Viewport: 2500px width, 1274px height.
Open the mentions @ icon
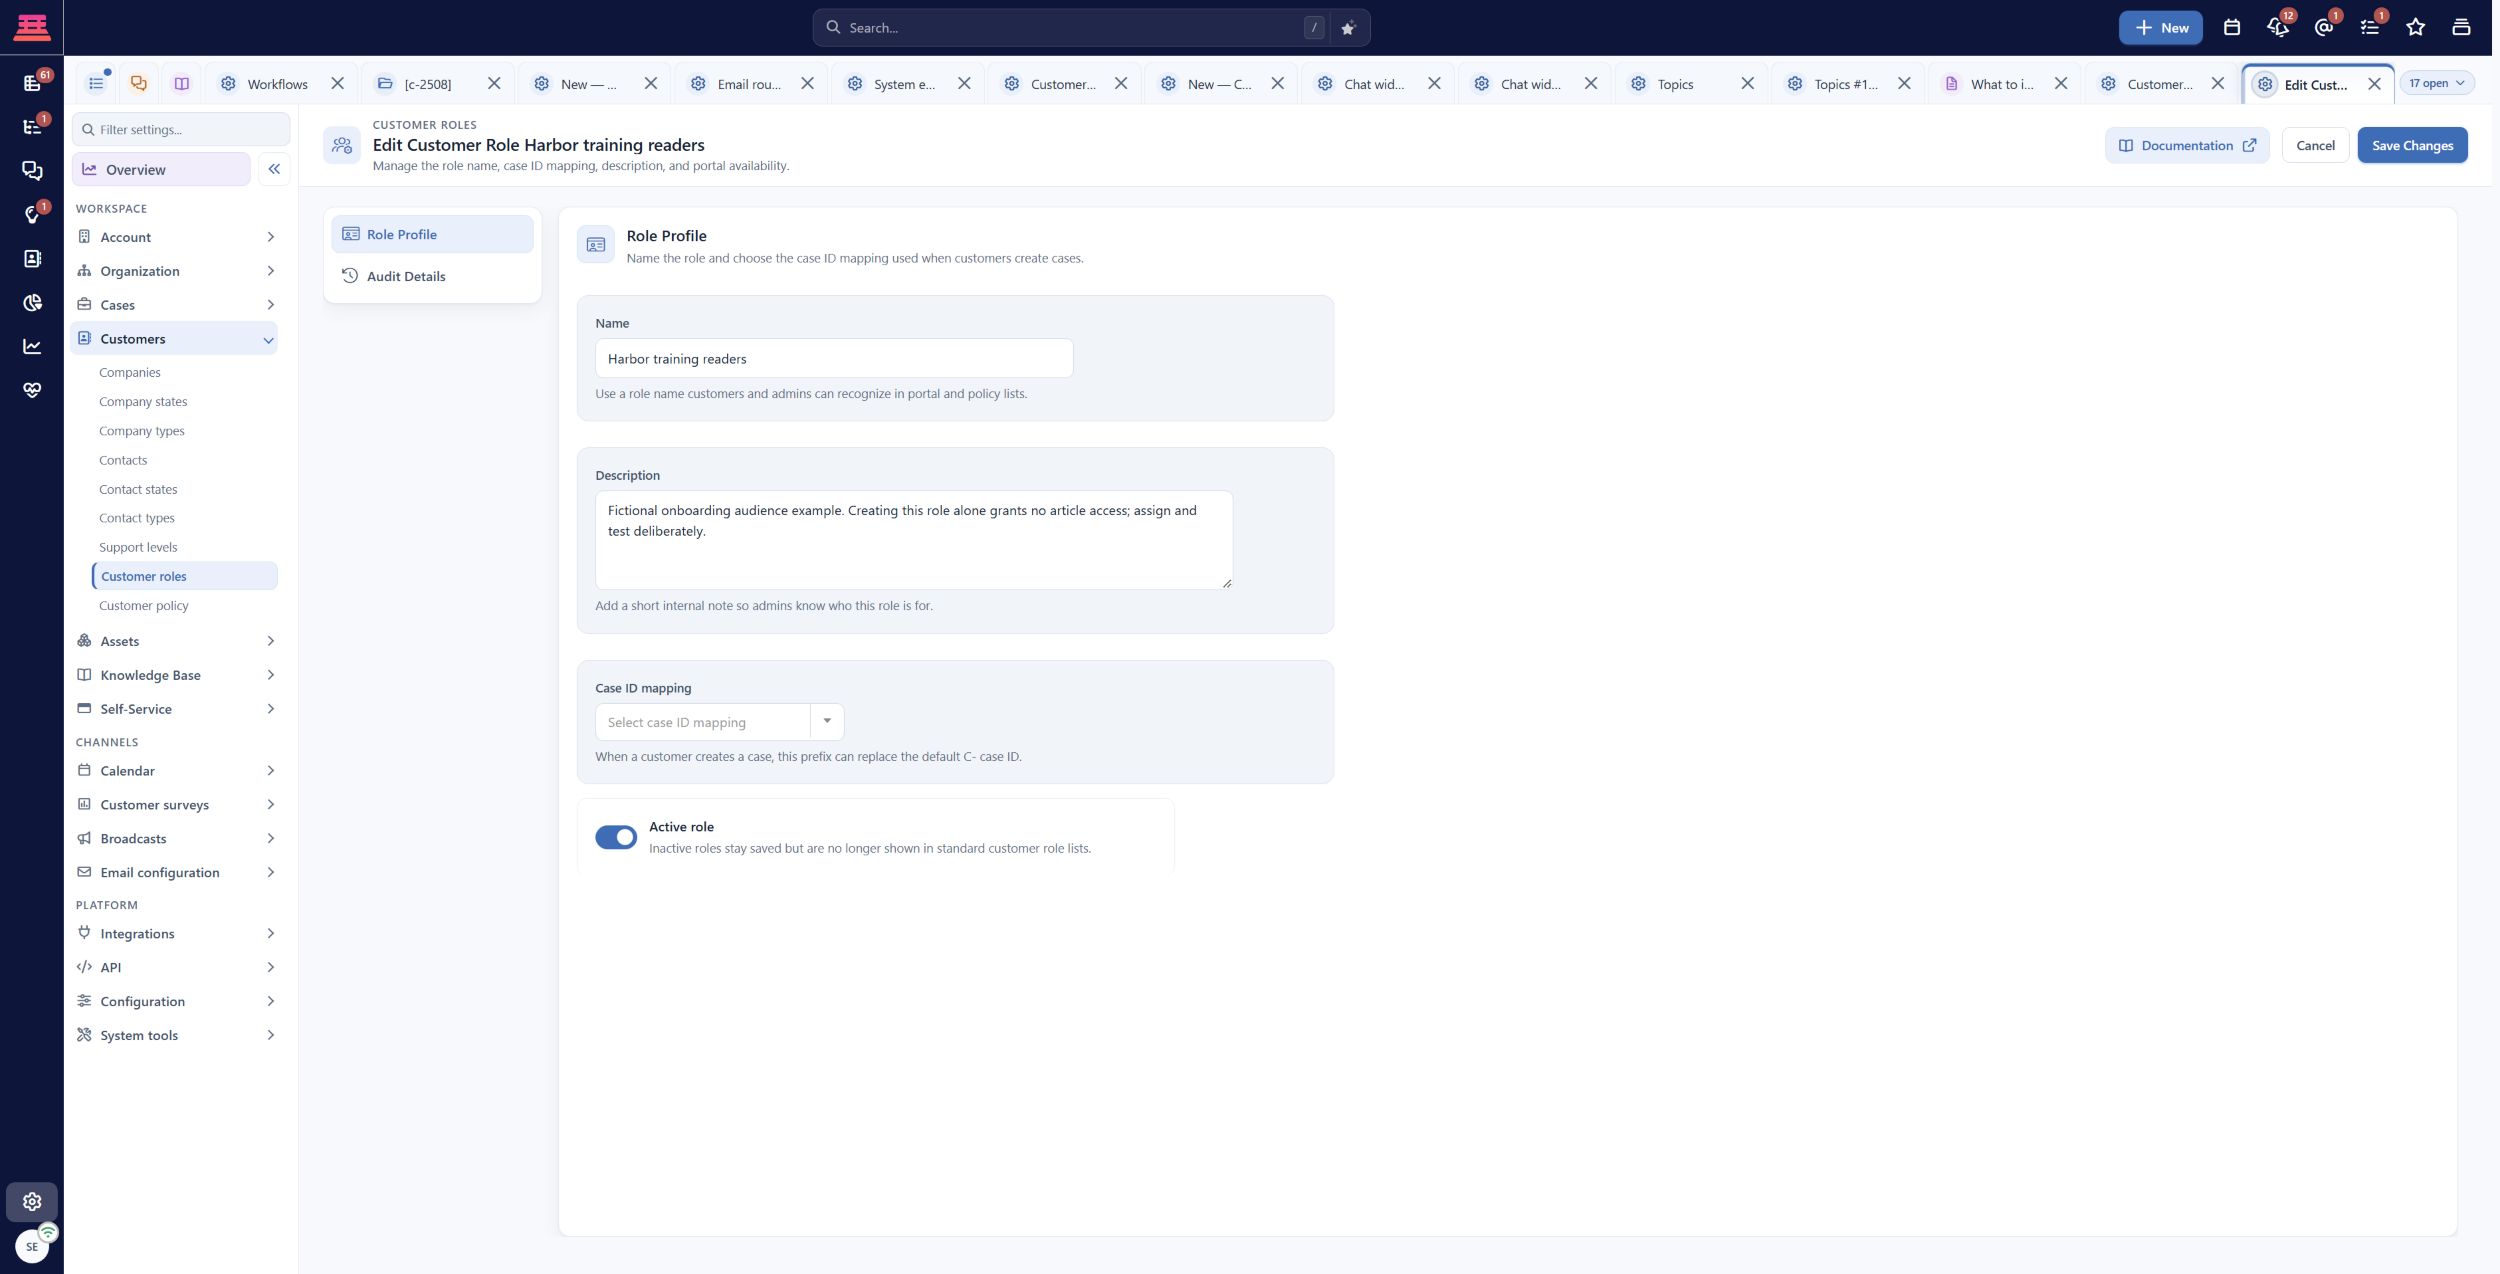point(2324,28)
